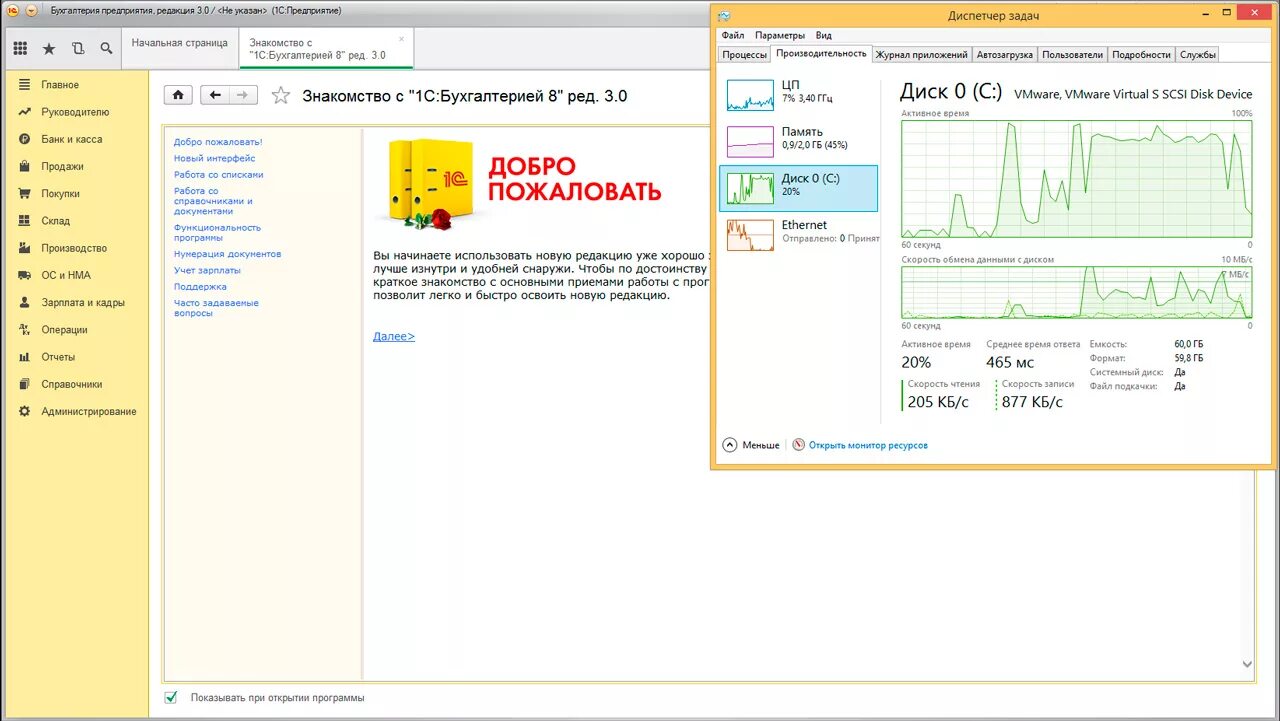Toggle Показывать при открытии программы checkbox
Image resolution: width=1280 pixels, height=721 pixels.
(x=171, y=697)
